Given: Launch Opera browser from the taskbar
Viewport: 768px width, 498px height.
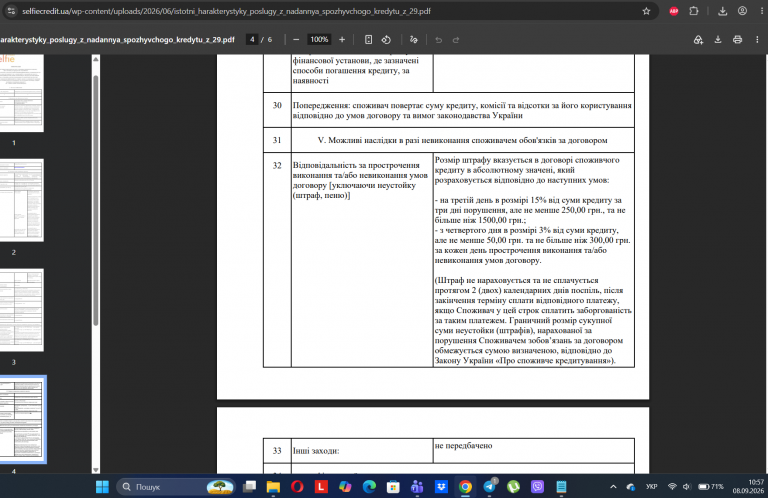Looking at the screenshot, I should pyautogui.click(x=297, y=487).
